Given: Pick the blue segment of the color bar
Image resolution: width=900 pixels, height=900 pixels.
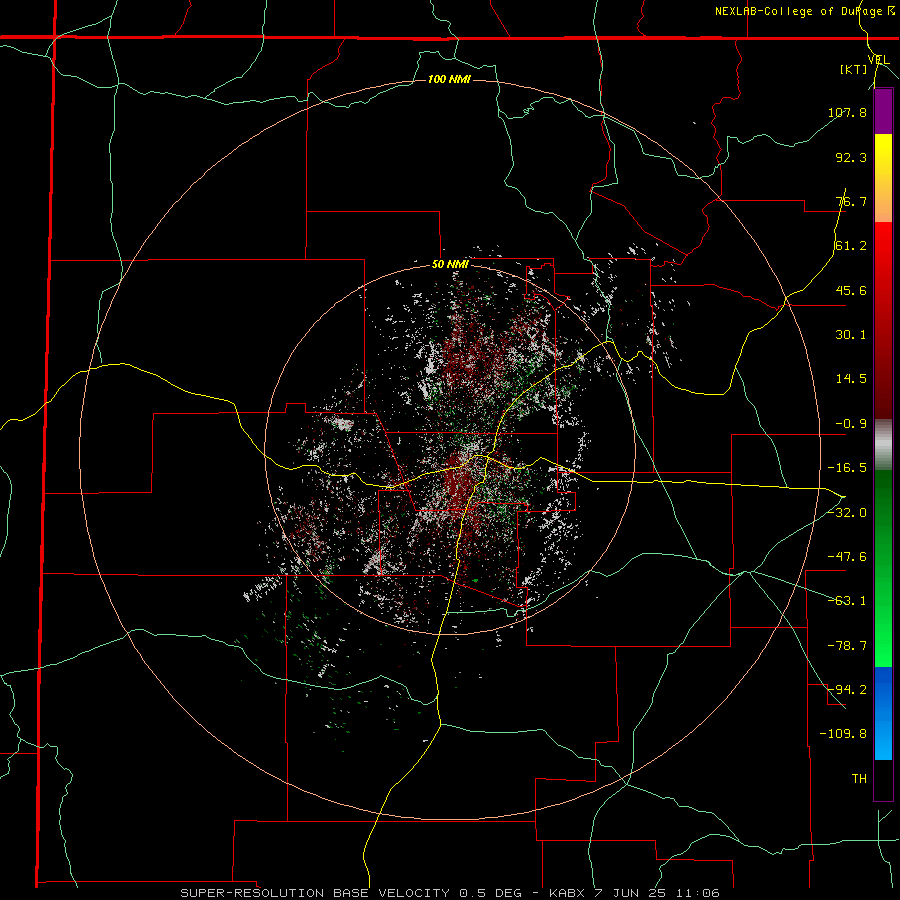Looking at the screenshot, I should point(883,713).
